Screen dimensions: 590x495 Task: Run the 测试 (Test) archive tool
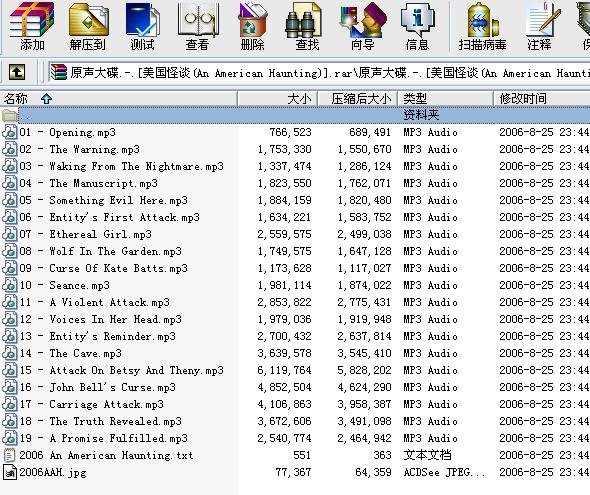coord(142,26)
